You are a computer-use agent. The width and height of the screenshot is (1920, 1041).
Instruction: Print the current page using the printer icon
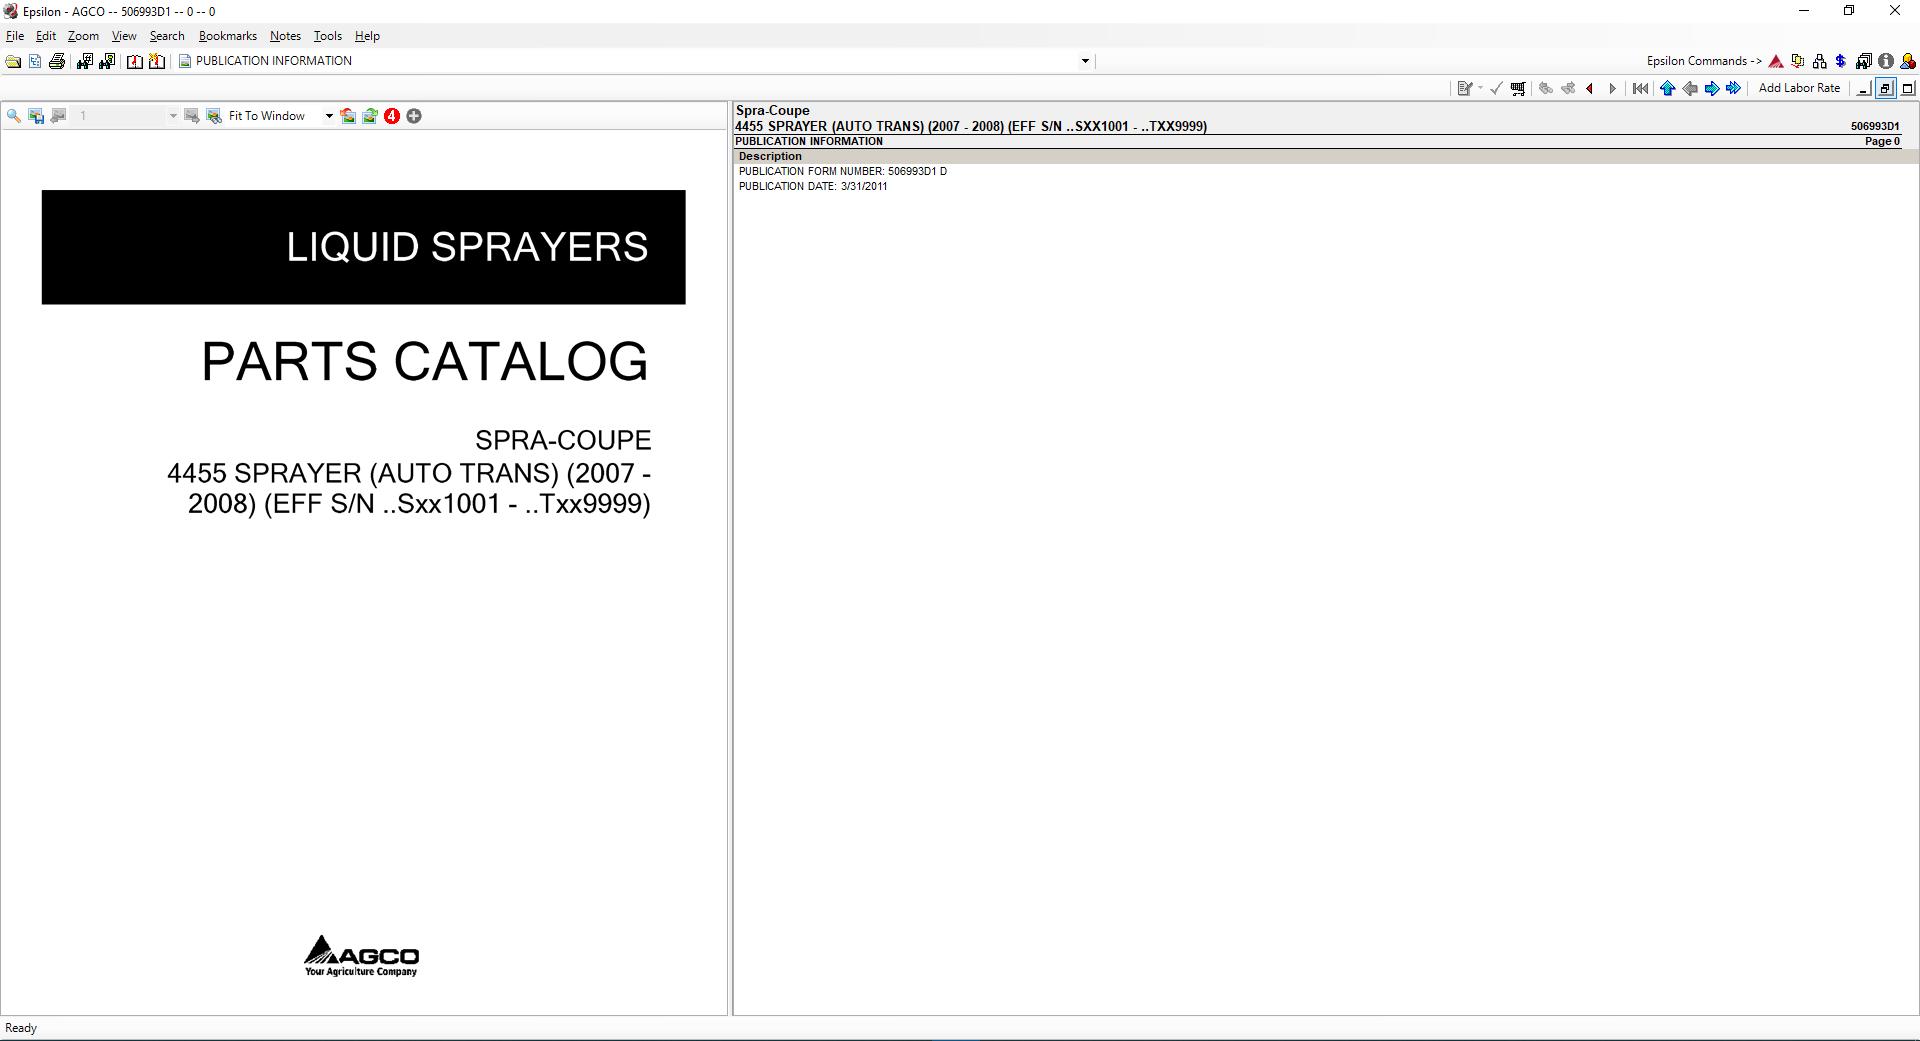click(x=57, y=61)
